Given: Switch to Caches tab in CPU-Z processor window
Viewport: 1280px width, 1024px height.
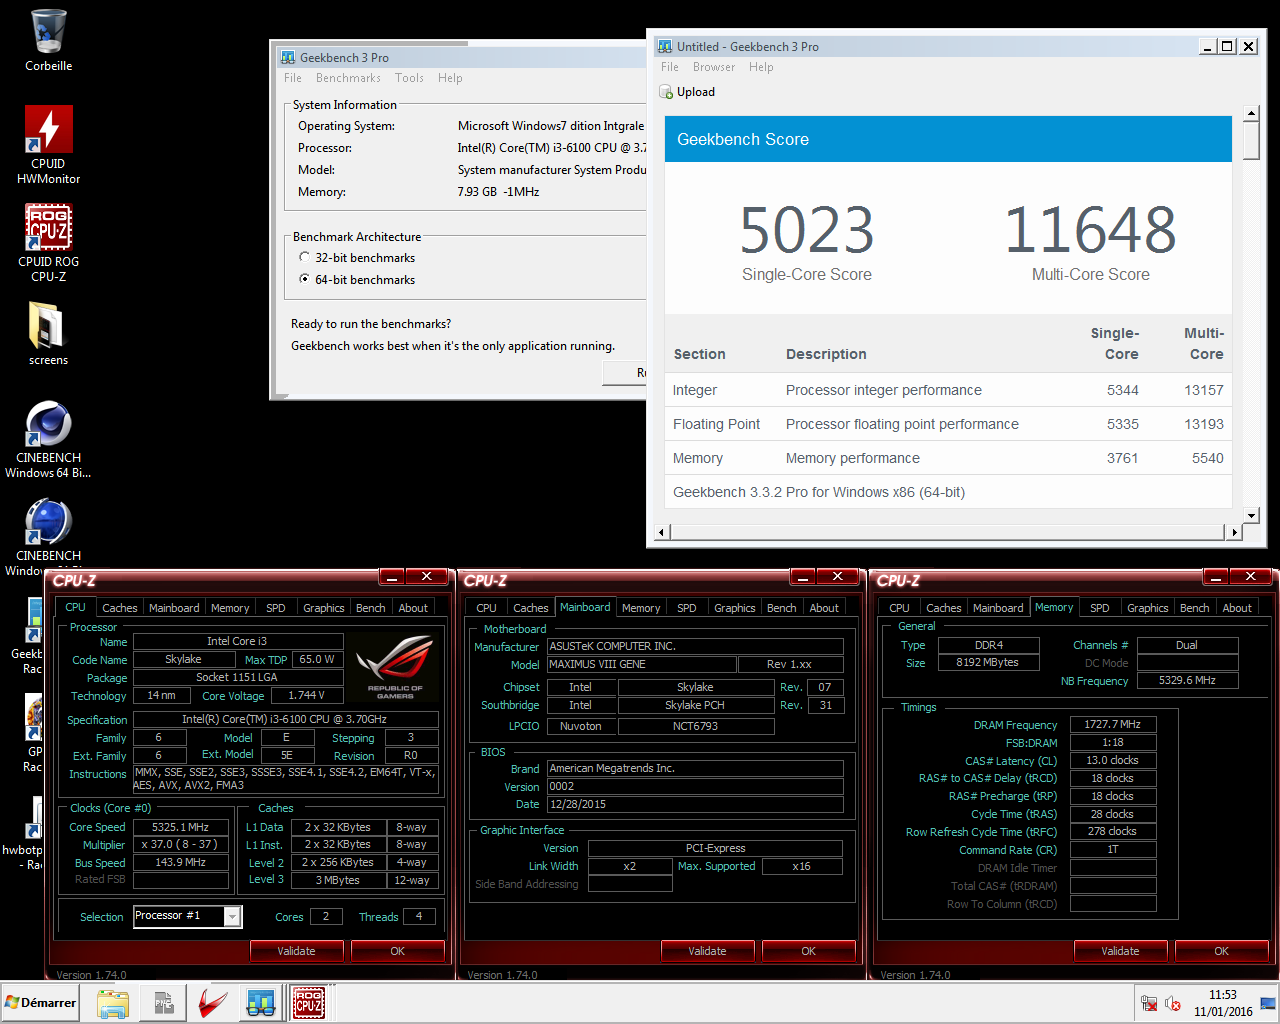Looking at the screenshot, I should click(120, 608).
